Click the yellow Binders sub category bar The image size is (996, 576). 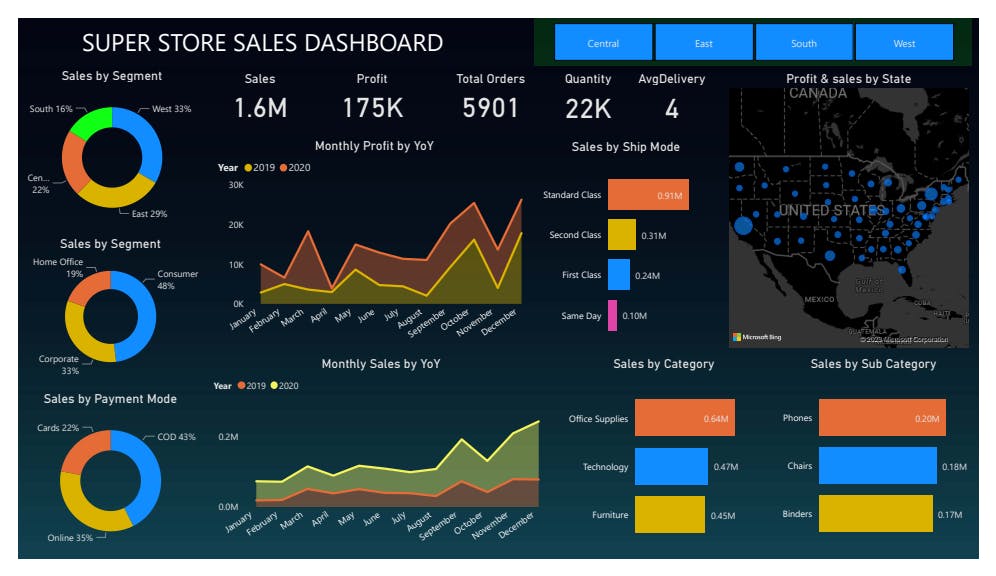[875, 514]
